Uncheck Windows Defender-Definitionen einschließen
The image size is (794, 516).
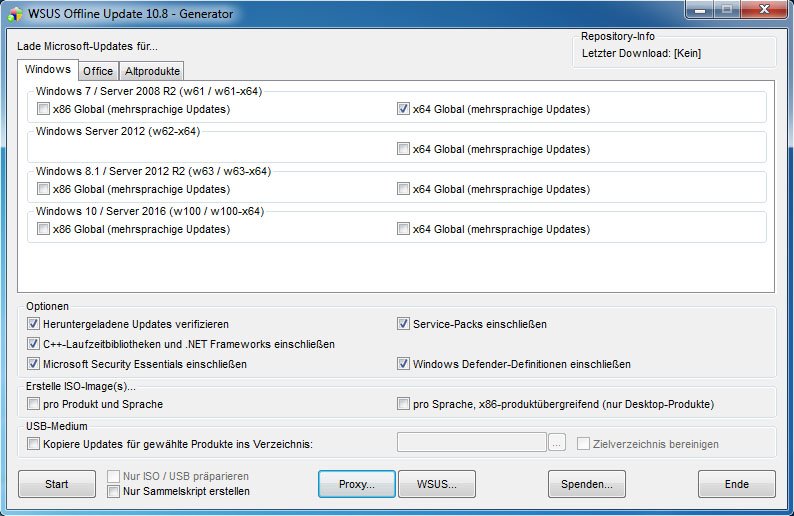pos(403,364)
